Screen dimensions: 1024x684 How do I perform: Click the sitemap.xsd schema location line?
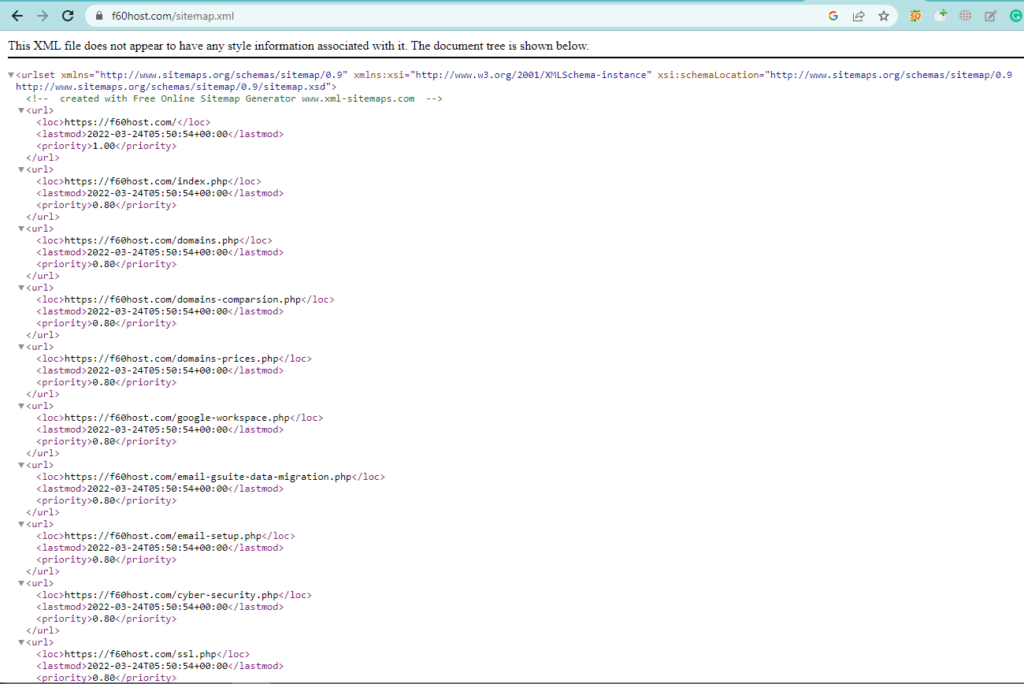tap(176, 86)
